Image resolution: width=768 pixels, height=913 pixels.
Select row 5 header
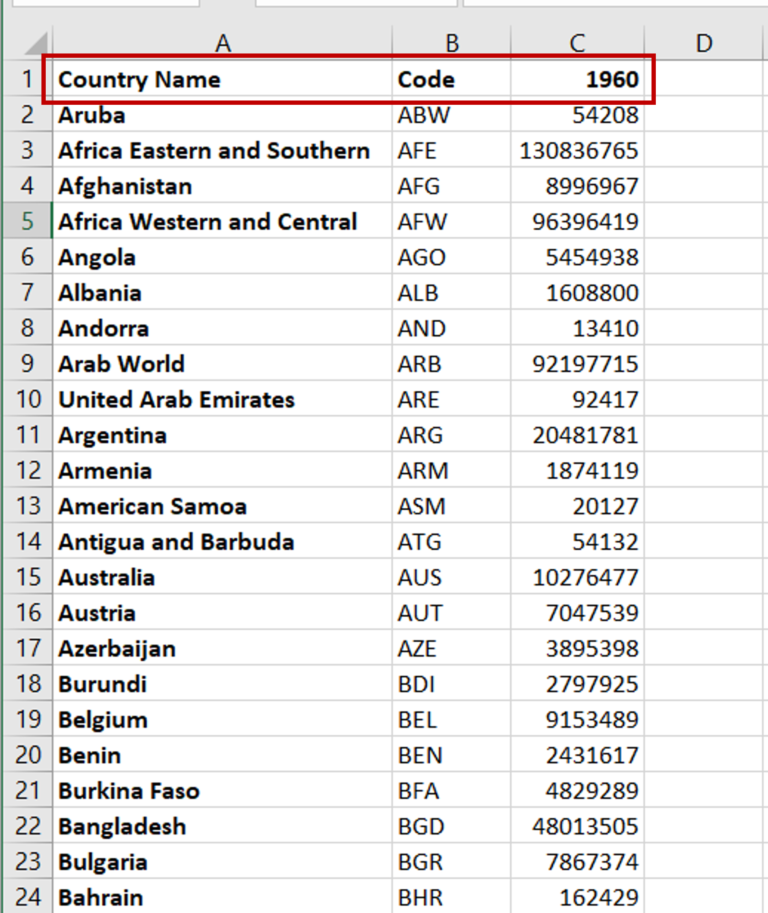pos(27,221)
